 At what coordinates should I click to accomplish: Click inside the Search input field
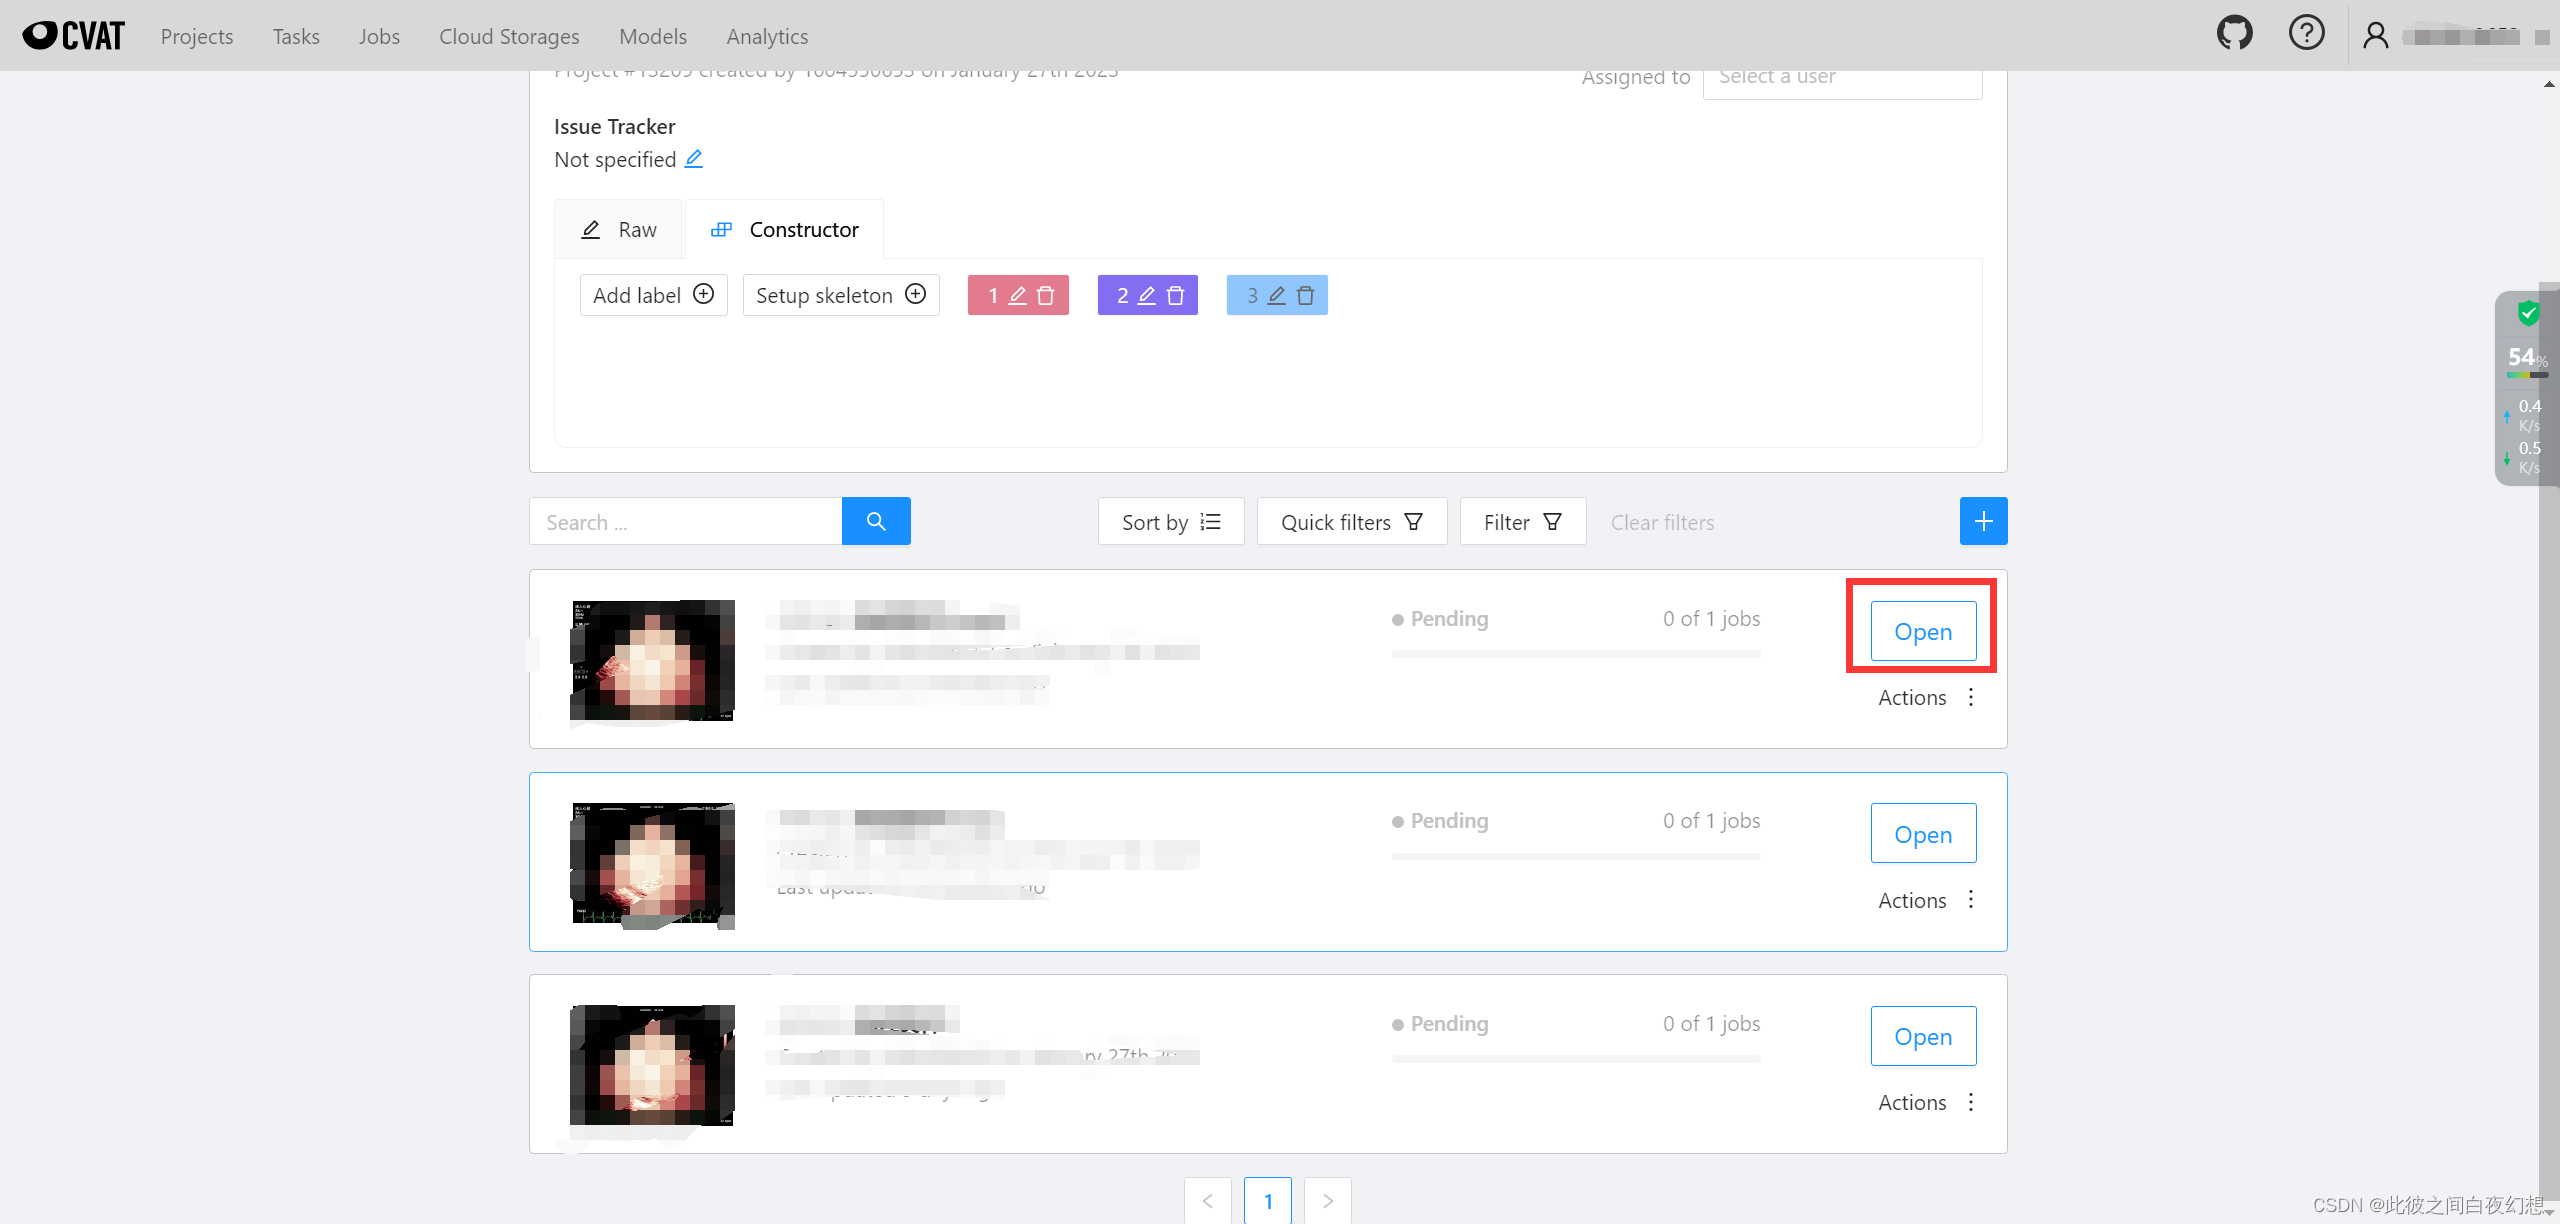point(686,522)
